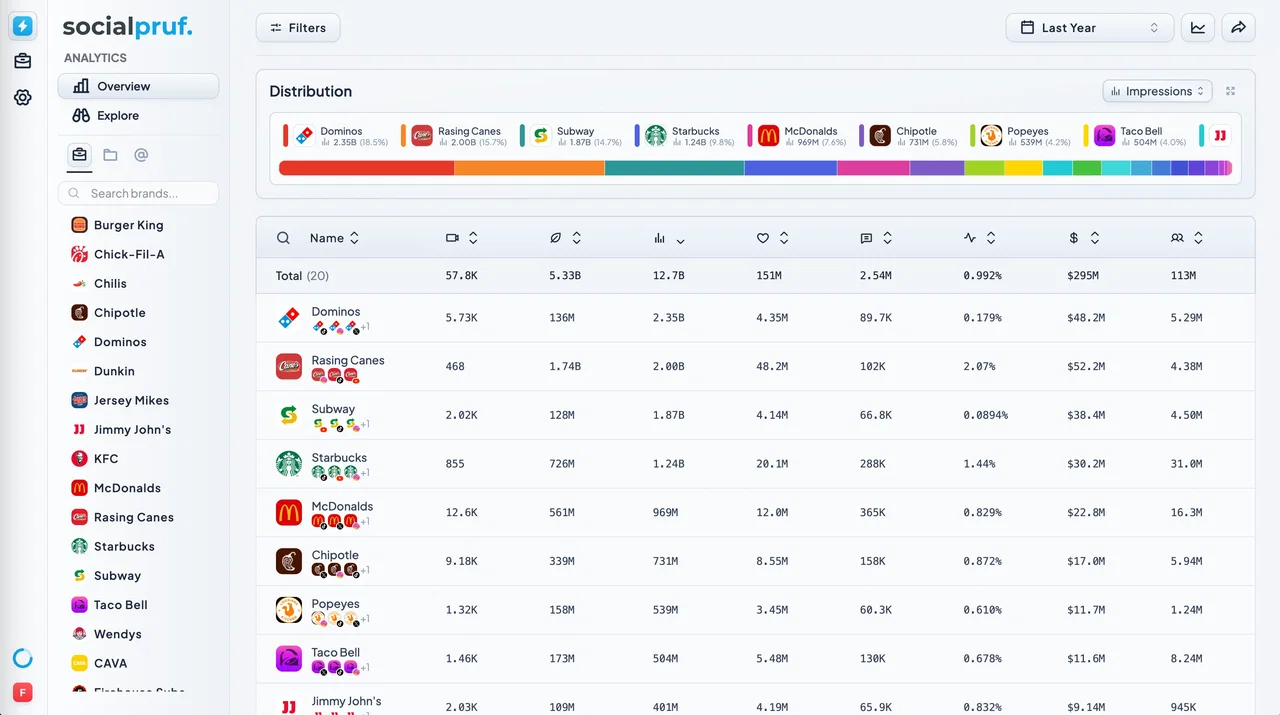Sort by the Name column
1280x715 pixels.
point(334,238)
